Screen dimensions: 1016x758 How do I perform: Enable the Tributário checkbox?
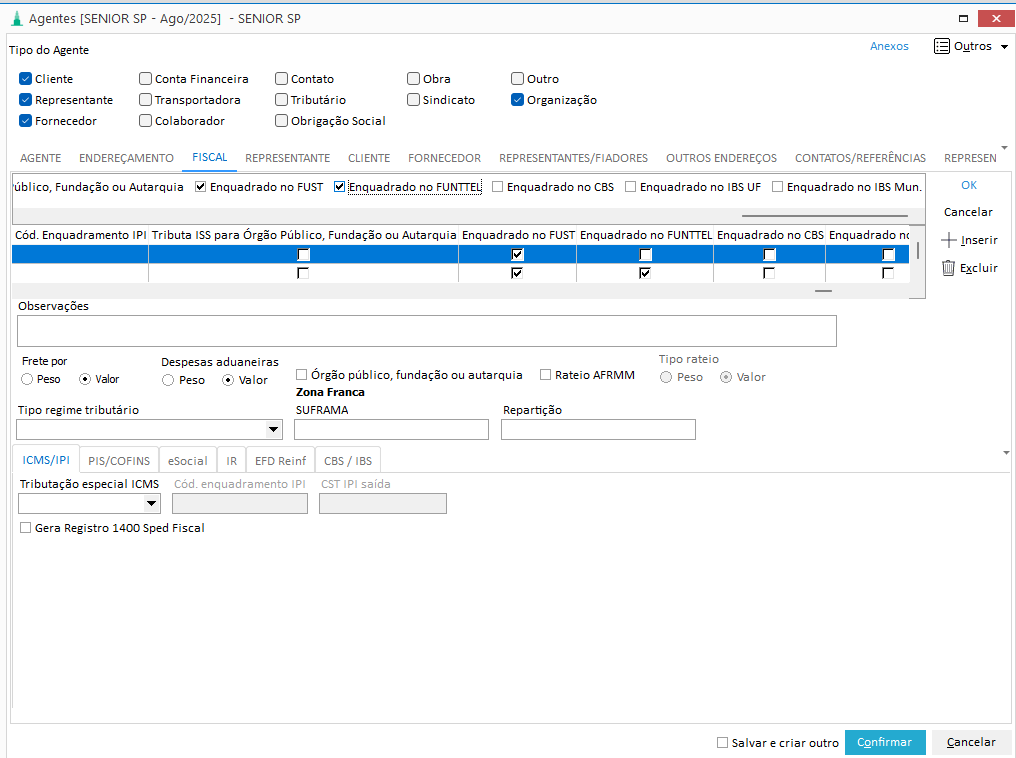tap(281, 100)
